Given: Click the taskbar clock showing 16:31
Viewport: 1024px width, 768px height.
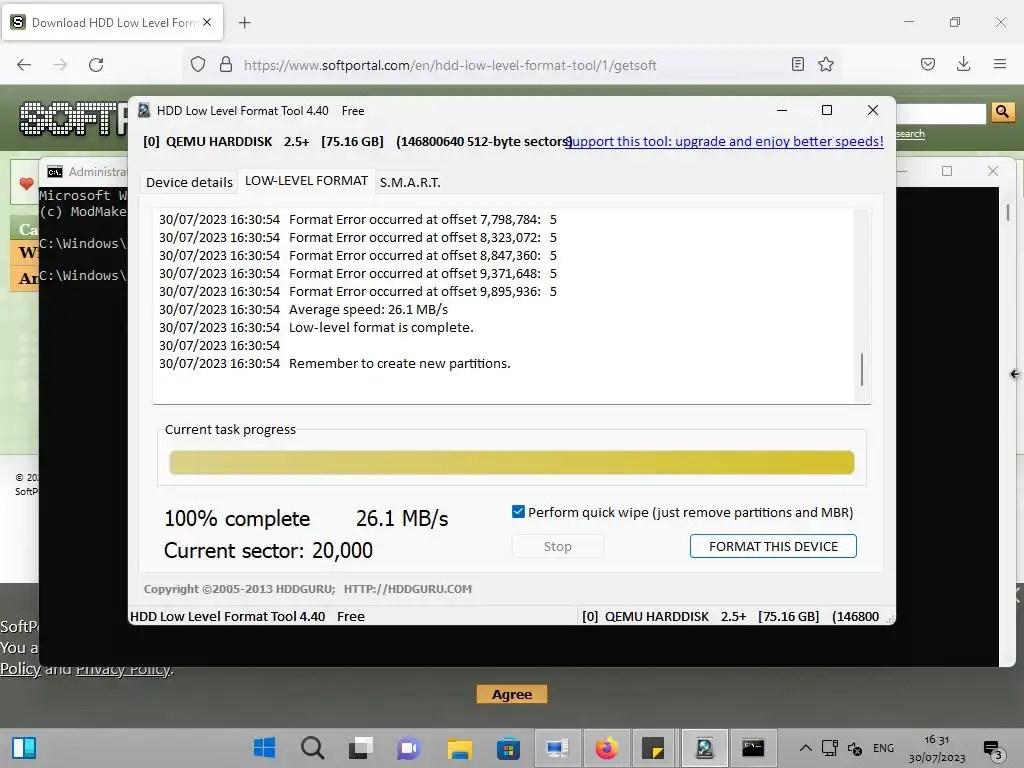Looking at the screenshot, I should (936, 748).
